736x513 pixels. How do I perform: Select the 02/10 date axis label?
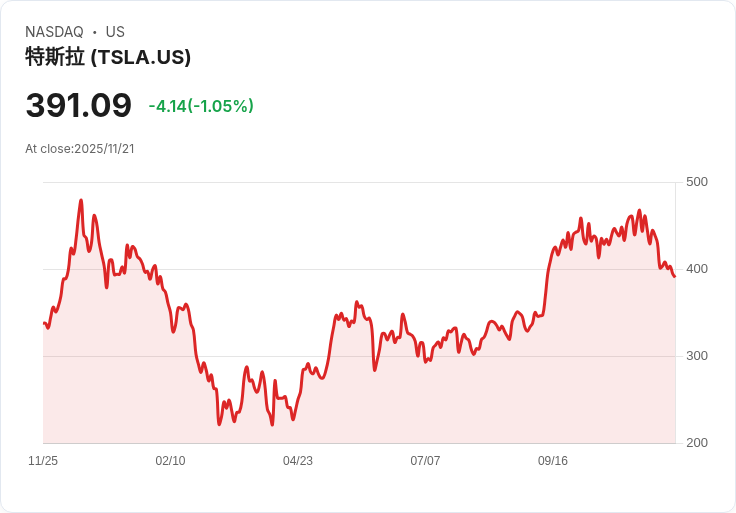(170, 461)
